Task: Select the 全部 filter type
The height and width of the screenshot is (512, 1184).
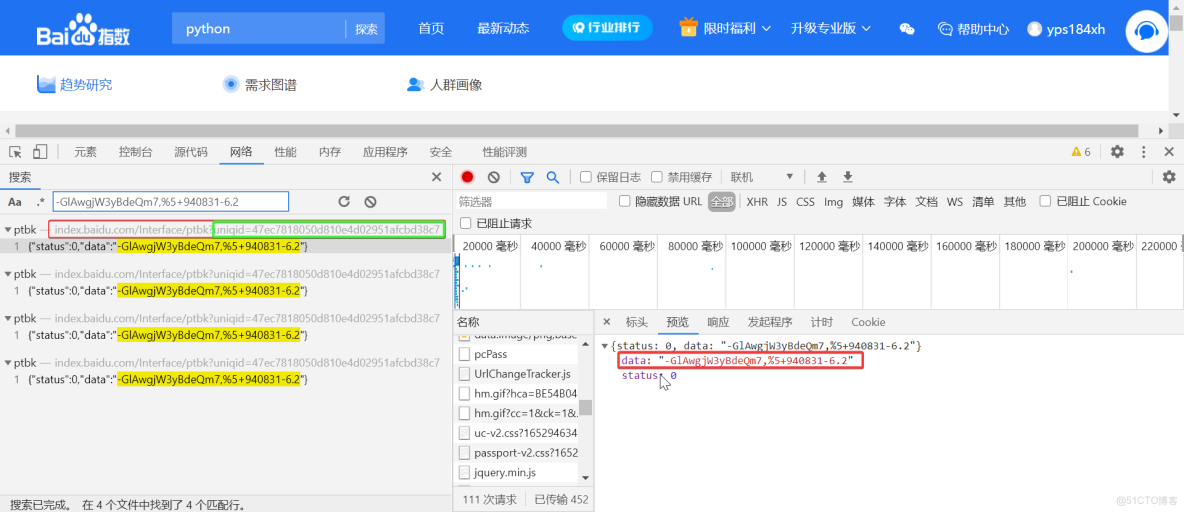Action: [x=722, y=202]
